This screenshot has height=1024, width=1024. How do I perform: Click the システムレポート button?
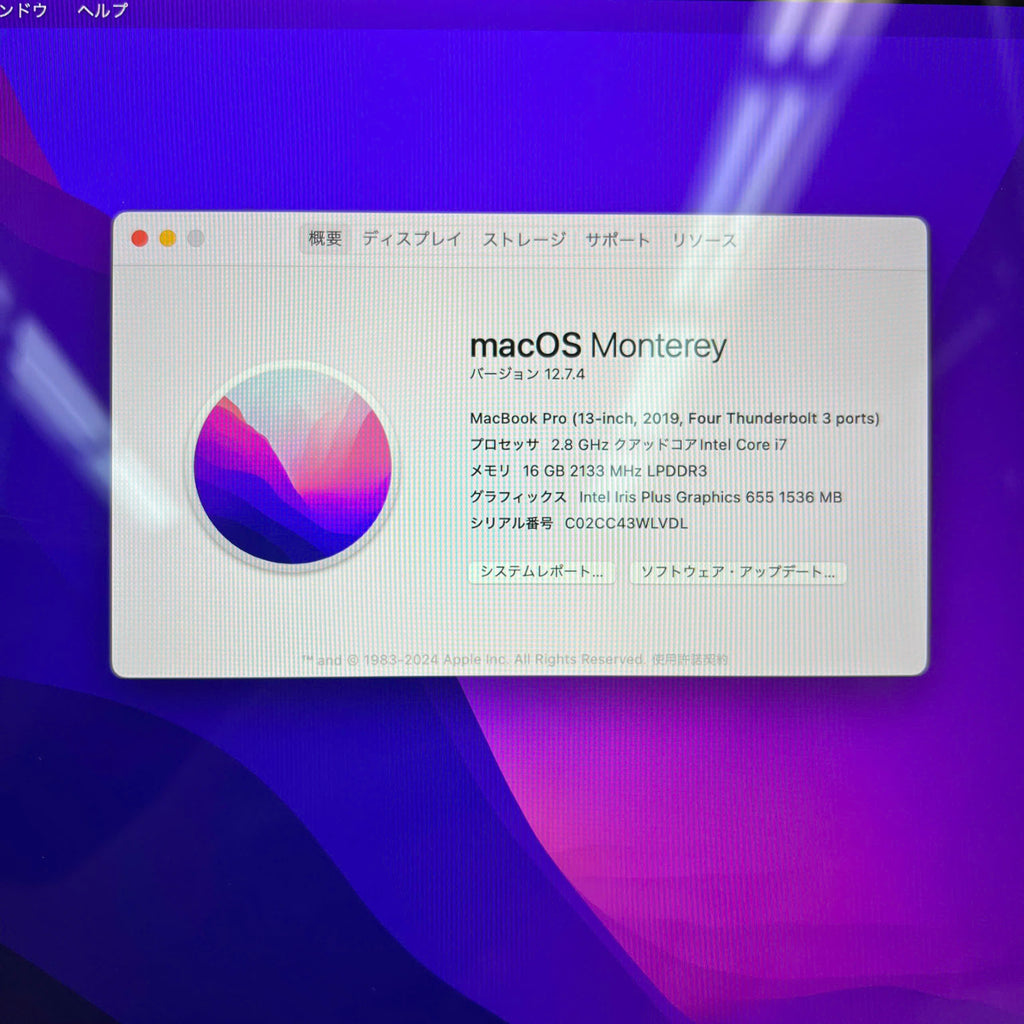pyautogui.click(x=541, y=572)
